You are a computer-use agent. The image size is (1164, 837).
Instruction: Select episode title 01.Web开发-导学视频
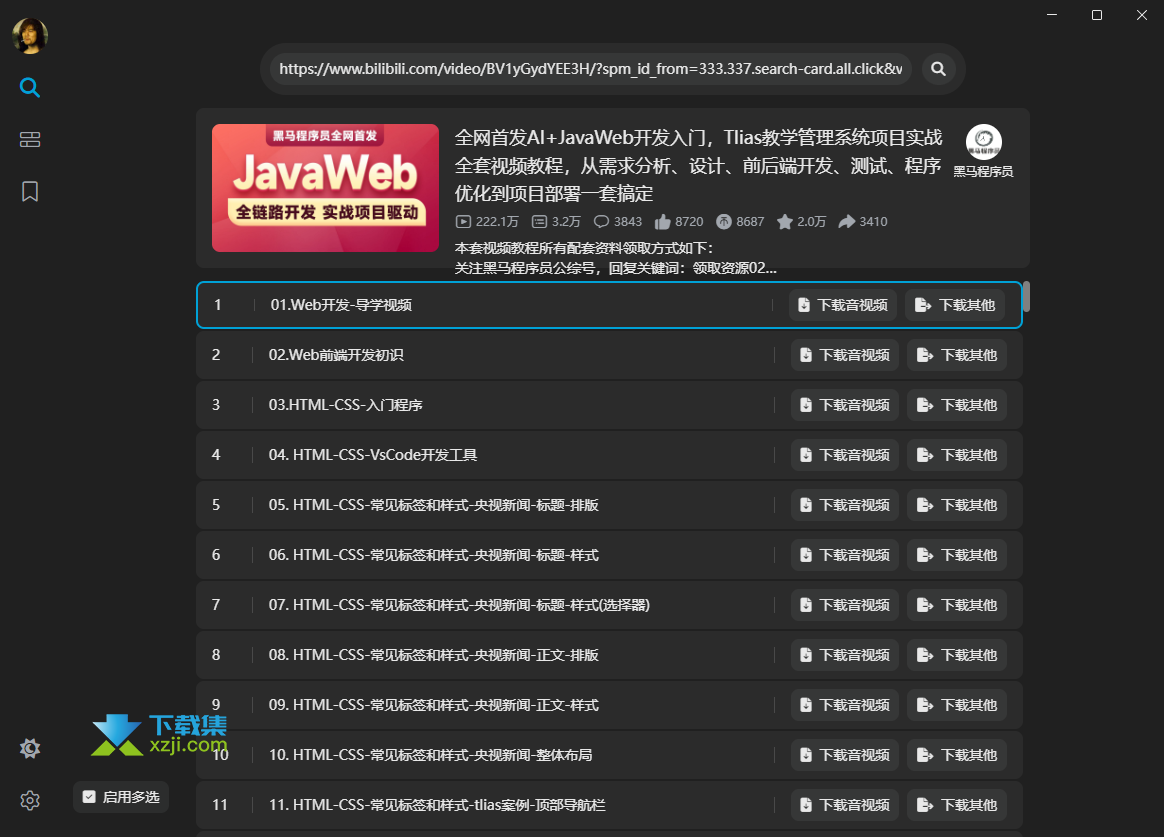(341, 305)
